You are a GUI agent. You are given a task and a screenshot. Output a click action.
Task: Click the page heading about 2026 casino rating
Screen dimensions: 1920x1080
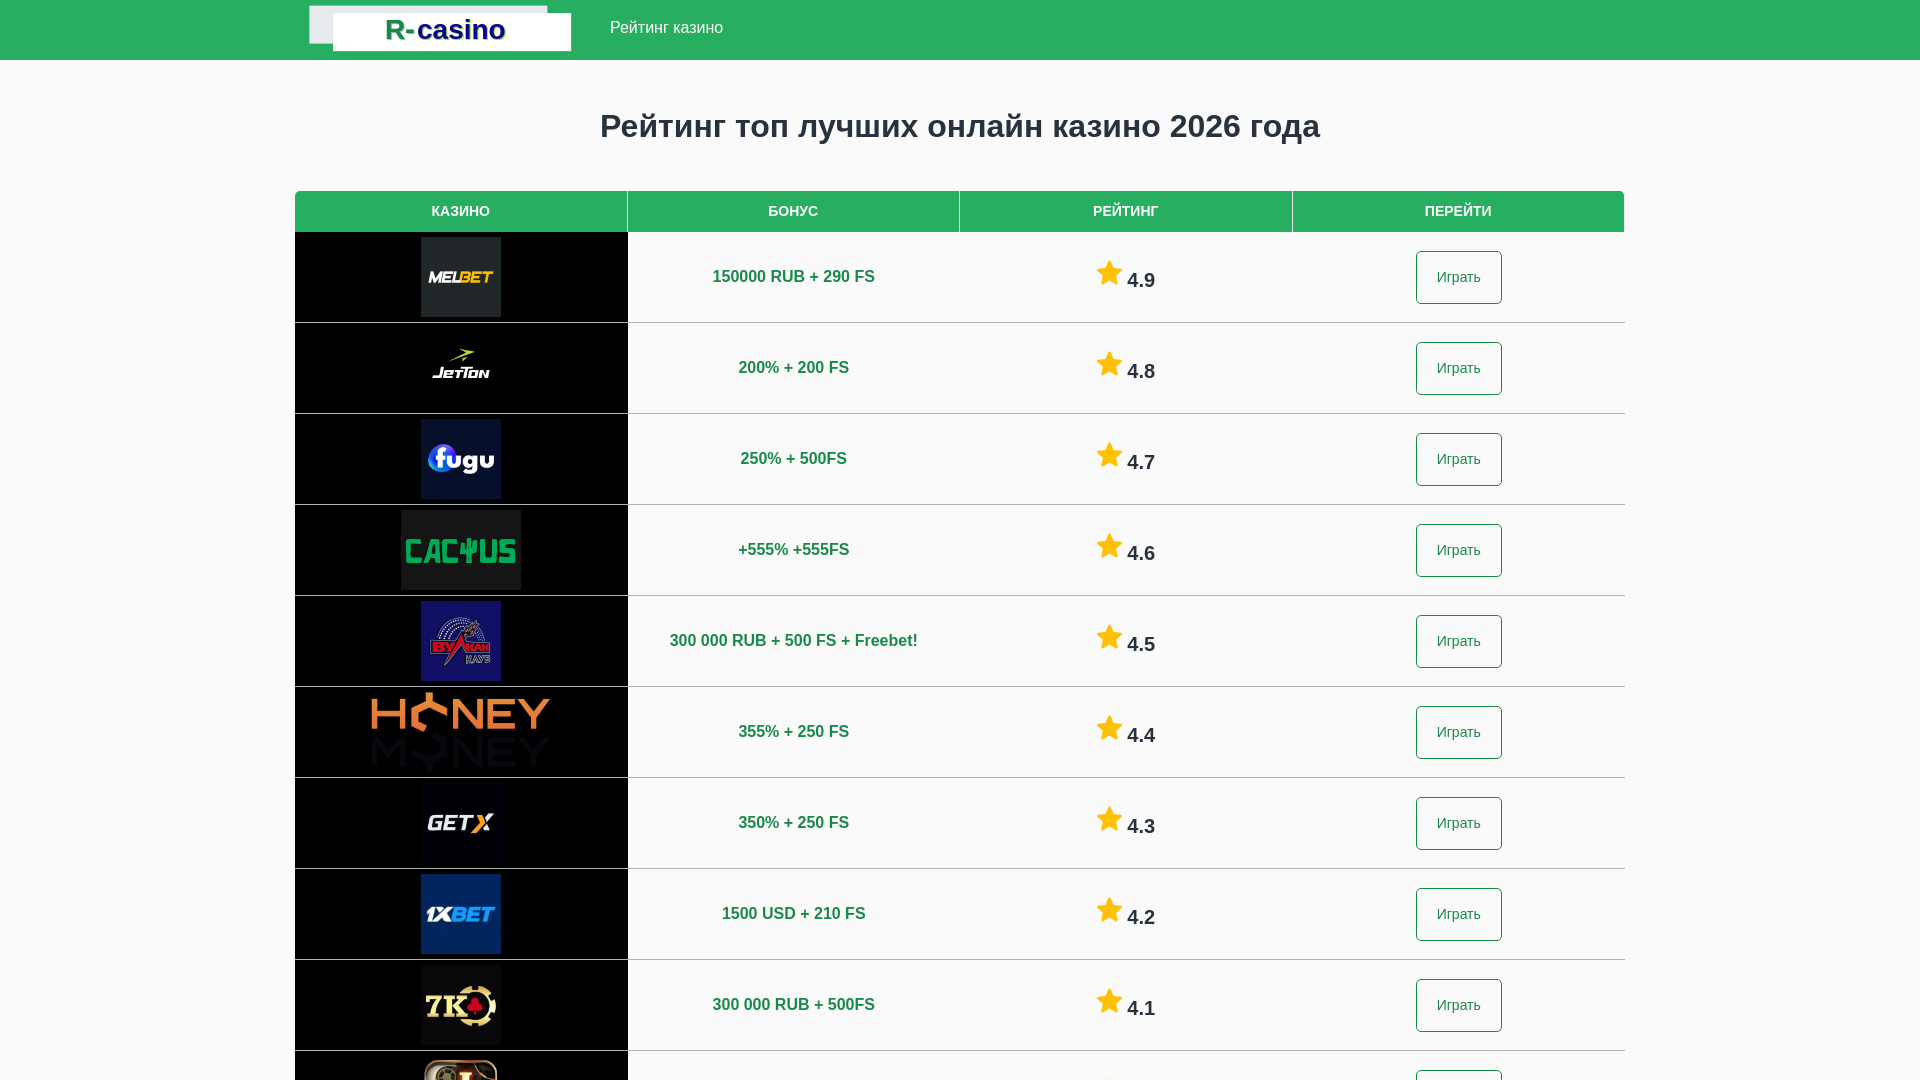click(960, 127)
